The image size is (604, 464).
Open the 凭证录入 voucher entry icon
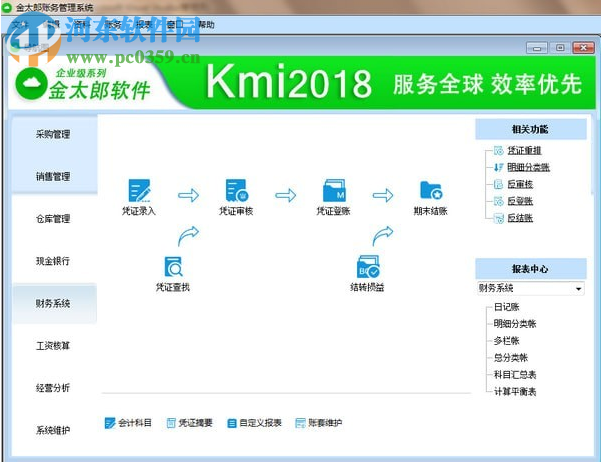(139, 190)
